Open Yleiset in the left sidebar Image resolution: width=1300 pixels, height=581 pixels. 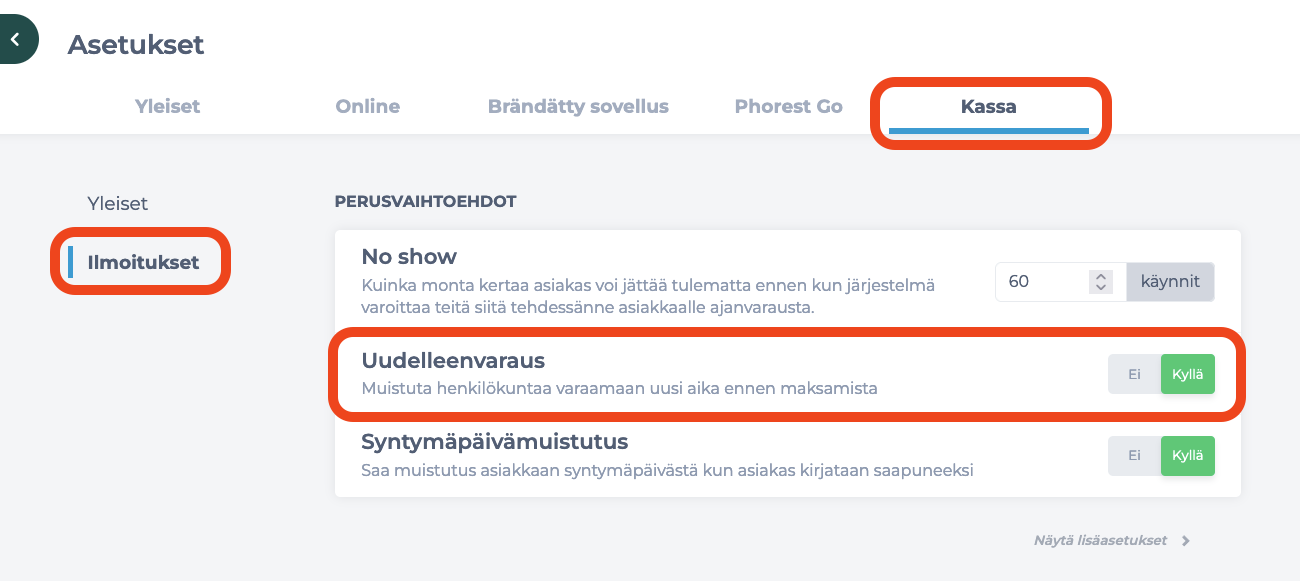click(118, 203)
